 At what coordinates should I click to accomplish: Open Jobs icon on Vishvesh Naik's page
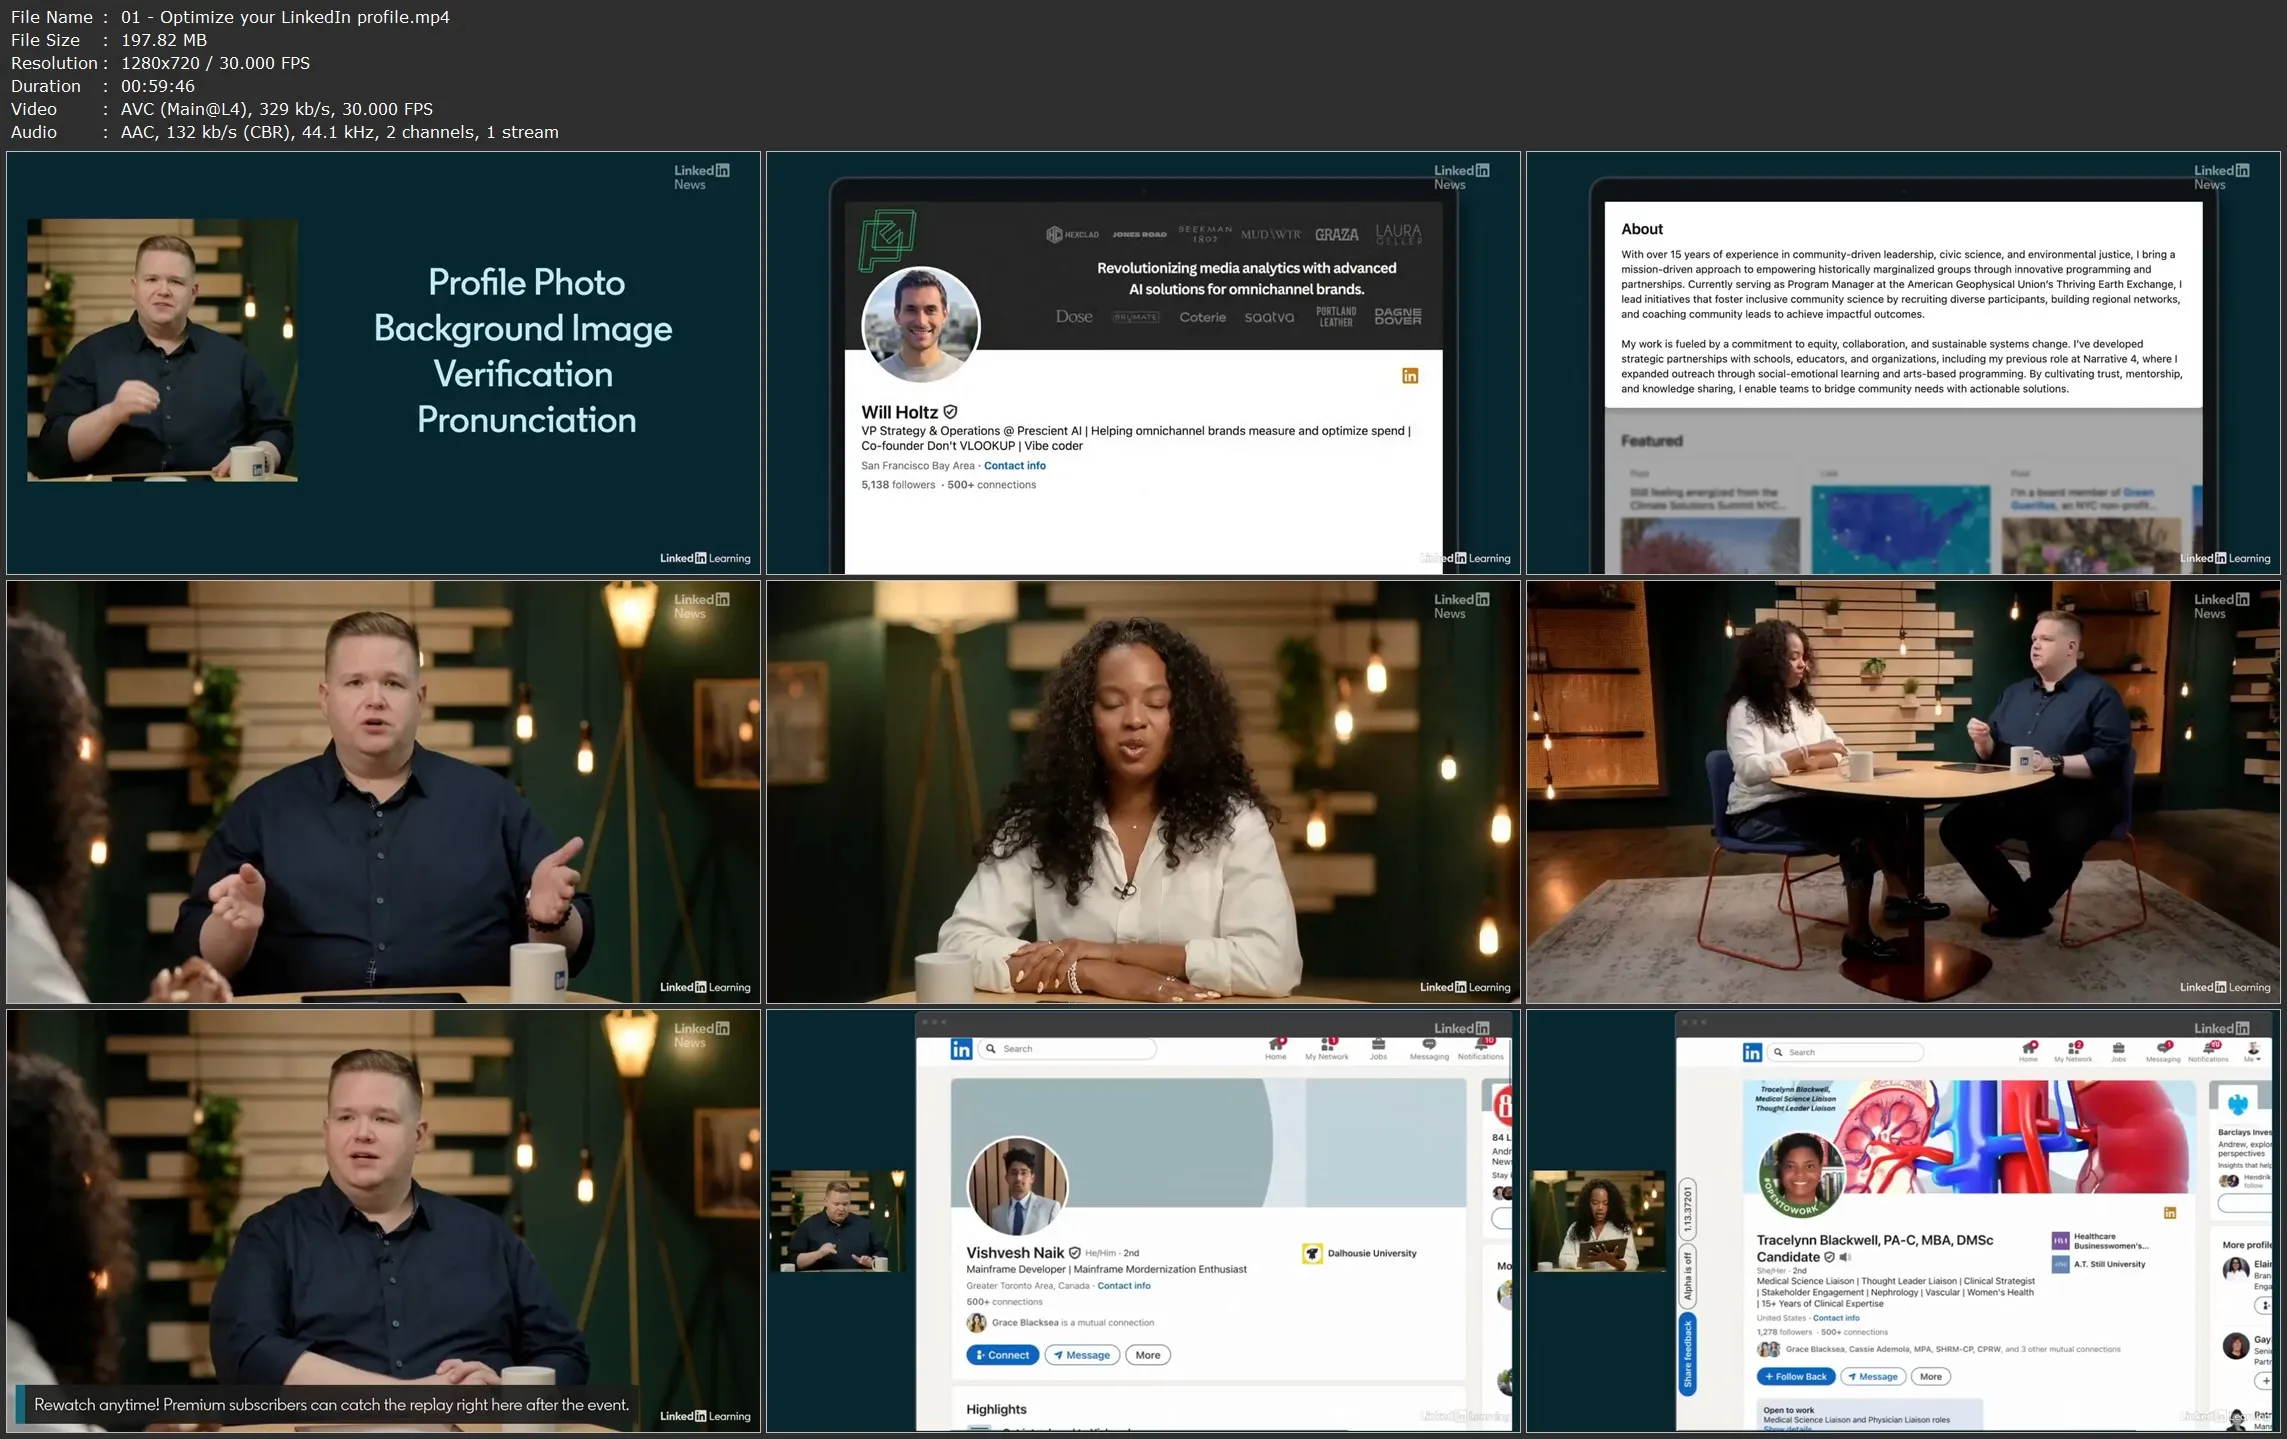click(1378, 1049)
